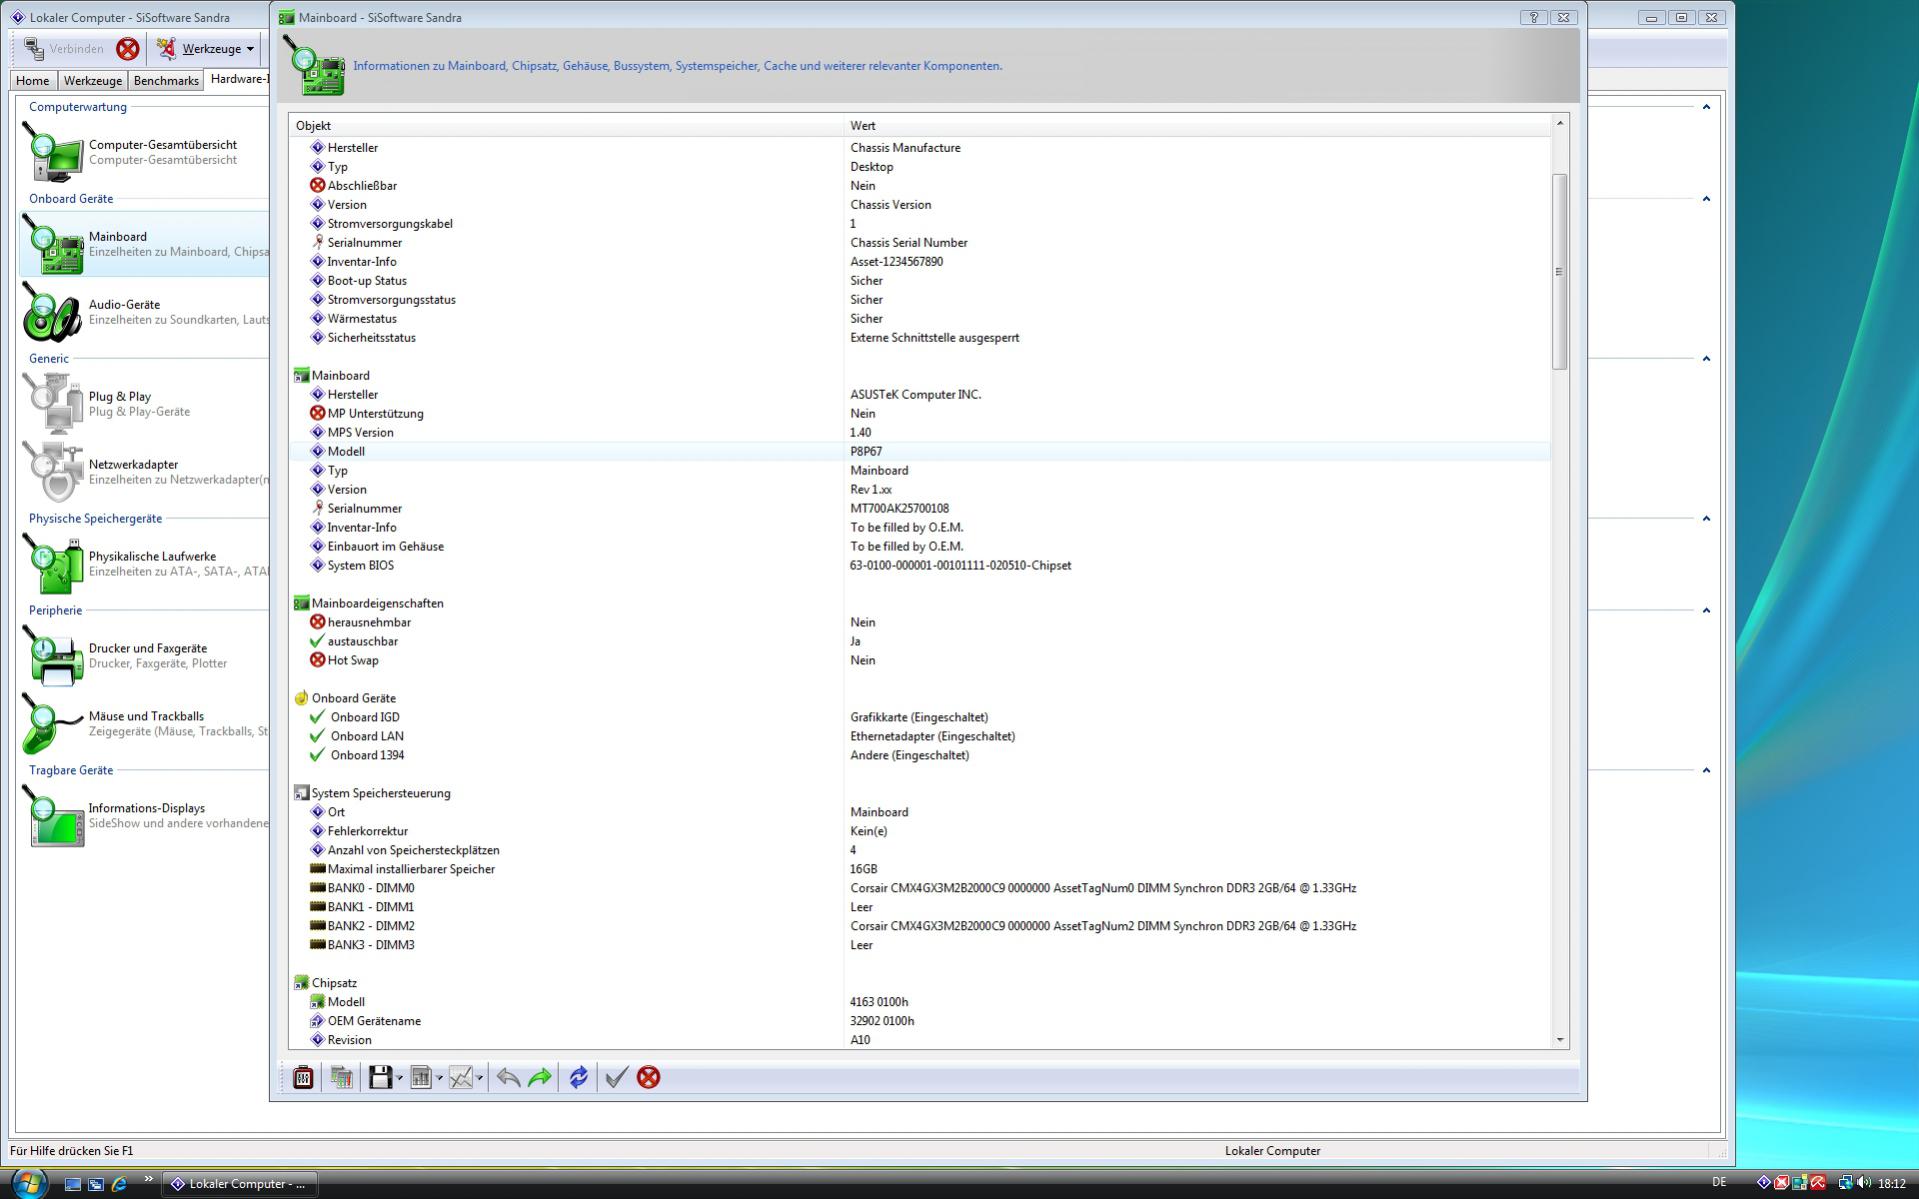Click the list scrollbar down arrow
The height and width of the screenshot is (1199, 1919).
pyautogui.click(x=1560, y=1040)
